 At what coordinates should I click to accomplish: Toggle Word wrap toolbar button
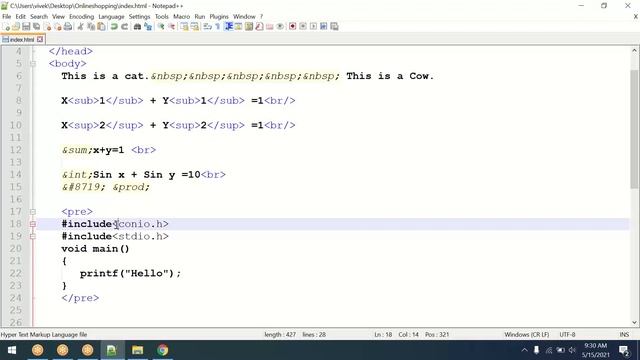click(207, 27)
